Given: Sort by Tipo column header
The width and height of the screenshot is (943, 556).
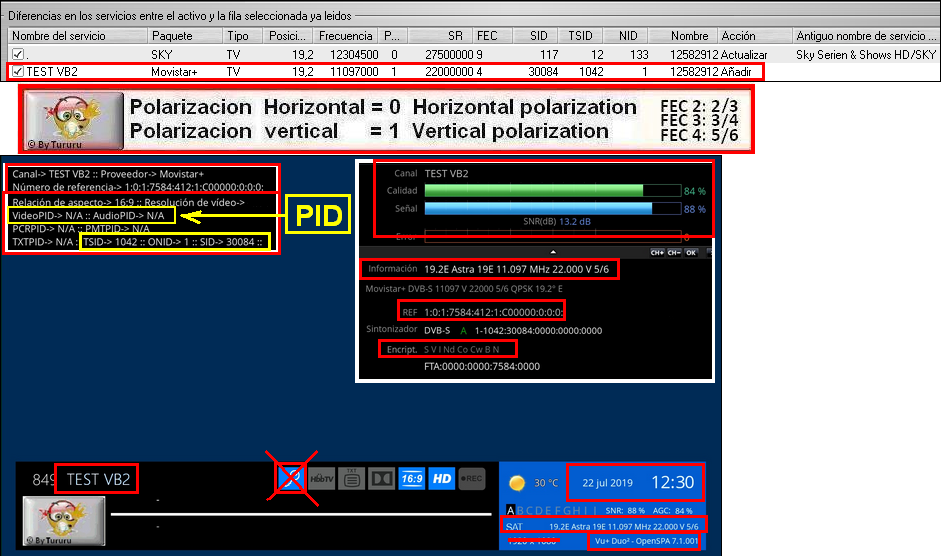Looking at the screenshot, I should (242, 36).
